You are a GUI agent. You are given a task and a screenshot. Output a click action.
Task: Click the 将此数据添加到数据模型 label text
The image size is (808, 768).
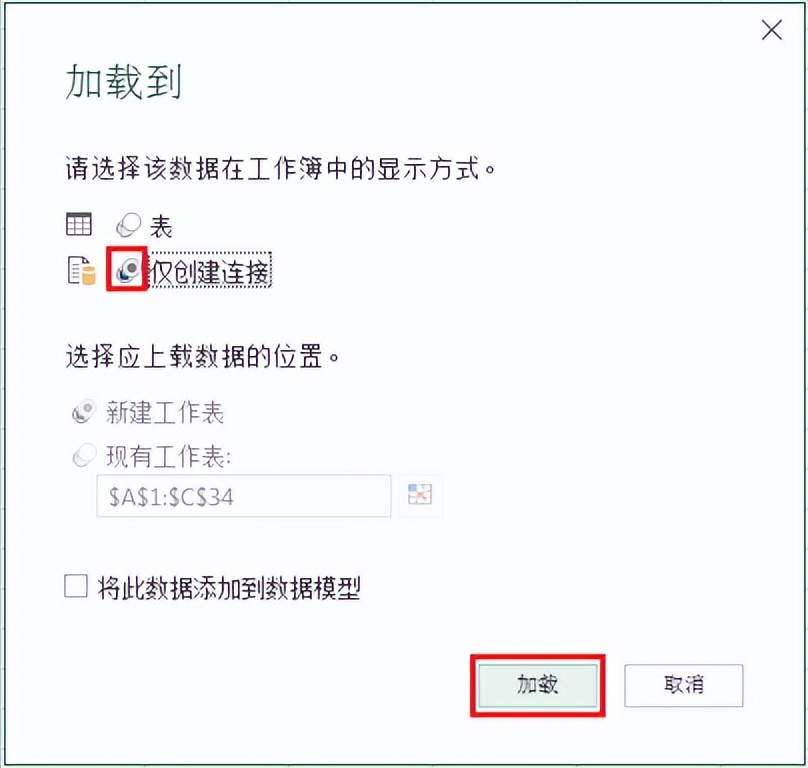229,588
